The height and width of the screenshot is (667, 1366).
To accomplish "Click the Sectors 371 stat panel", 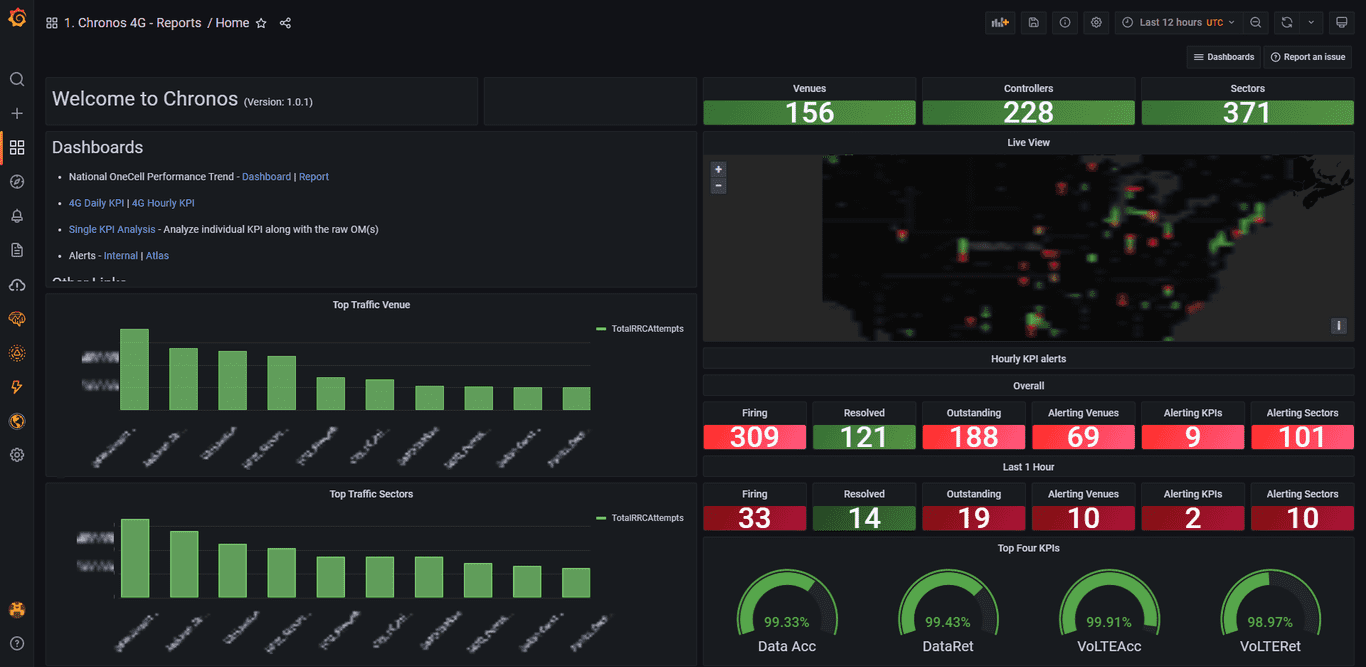I will [x=1247, y=103].
